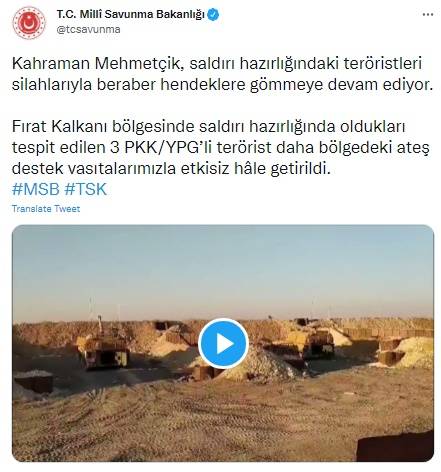Viewport: 441px width, 472px height.
Task: Open the three-dot more options menu
Action: pyautogui.click(x=428, y=15)
